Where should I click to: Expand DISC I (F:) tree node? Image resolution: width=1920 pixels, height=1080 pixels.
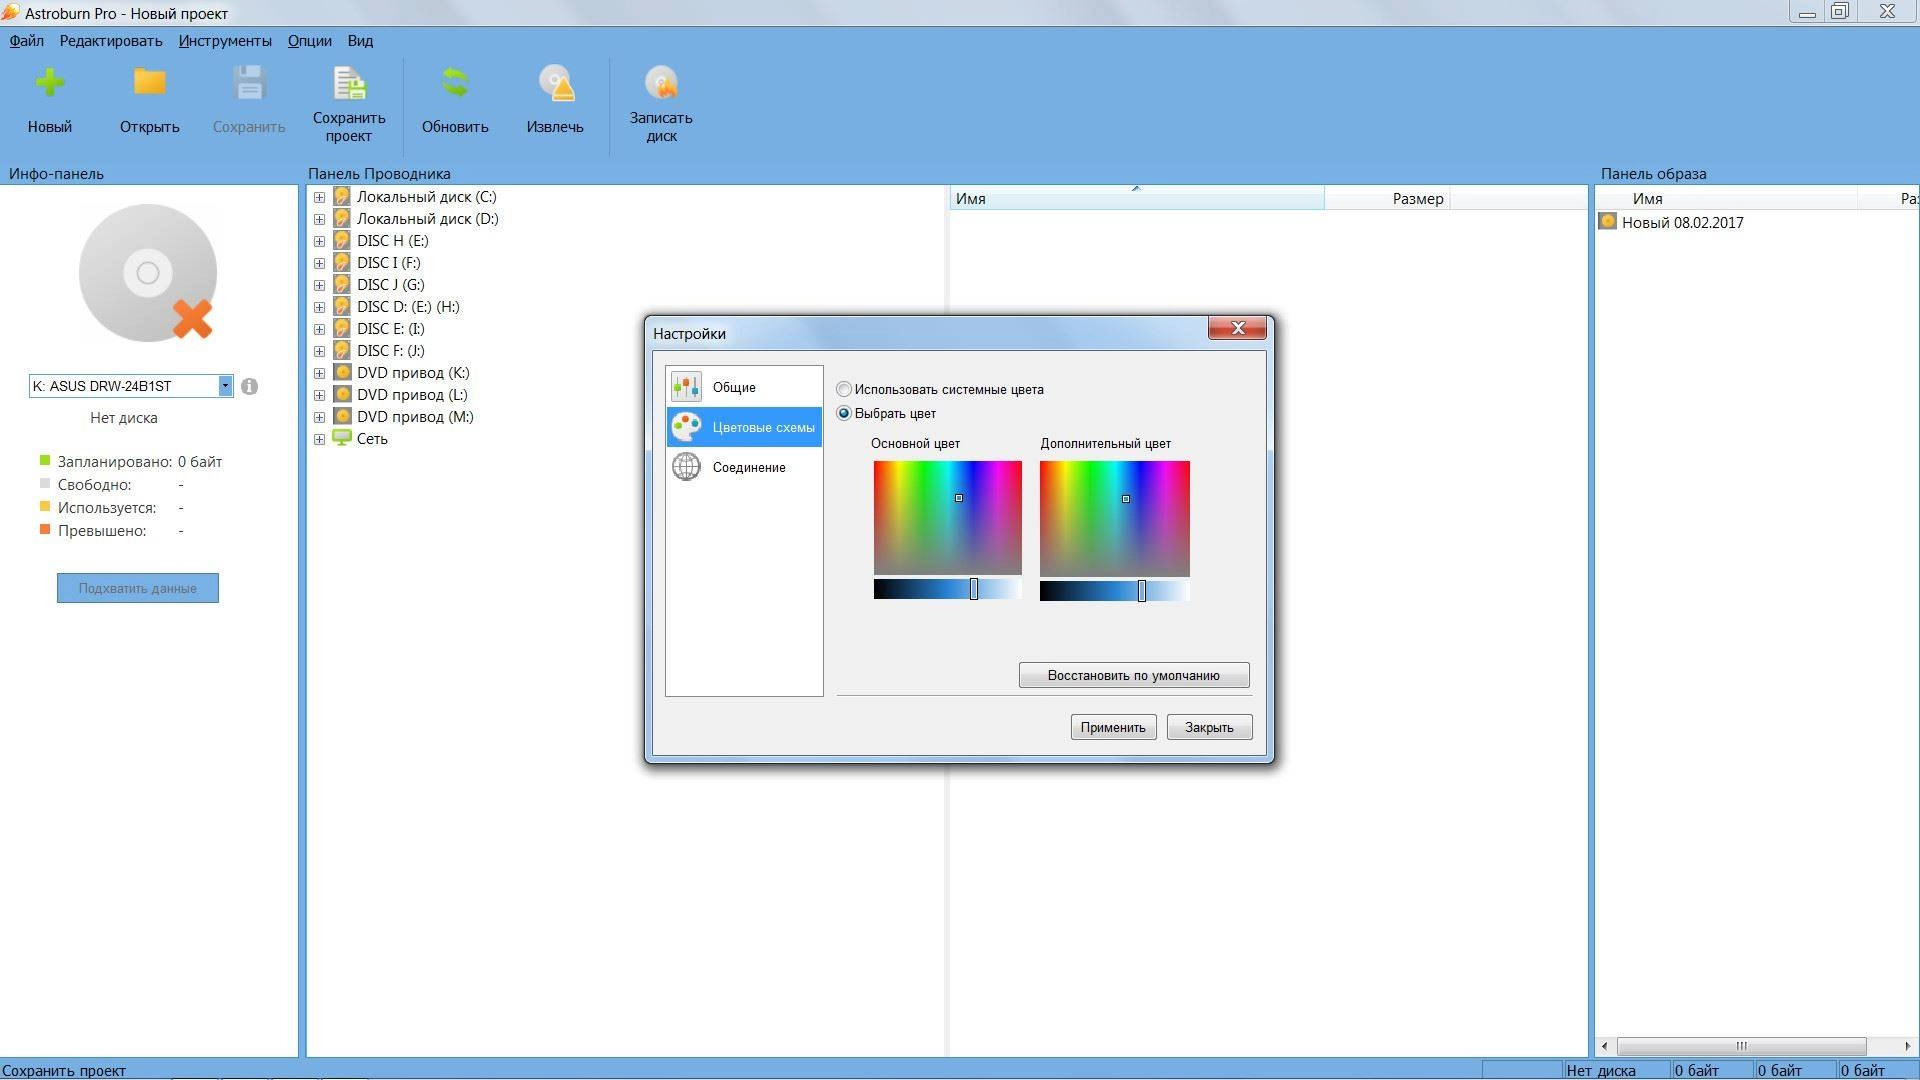coord(319,264)
